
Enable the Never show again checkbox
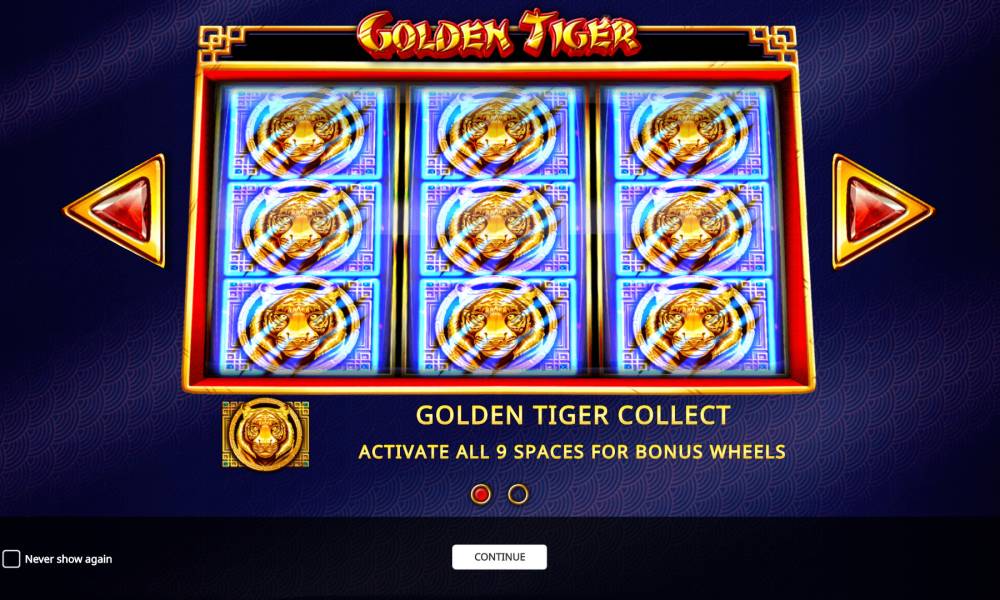tap(11, 559)
